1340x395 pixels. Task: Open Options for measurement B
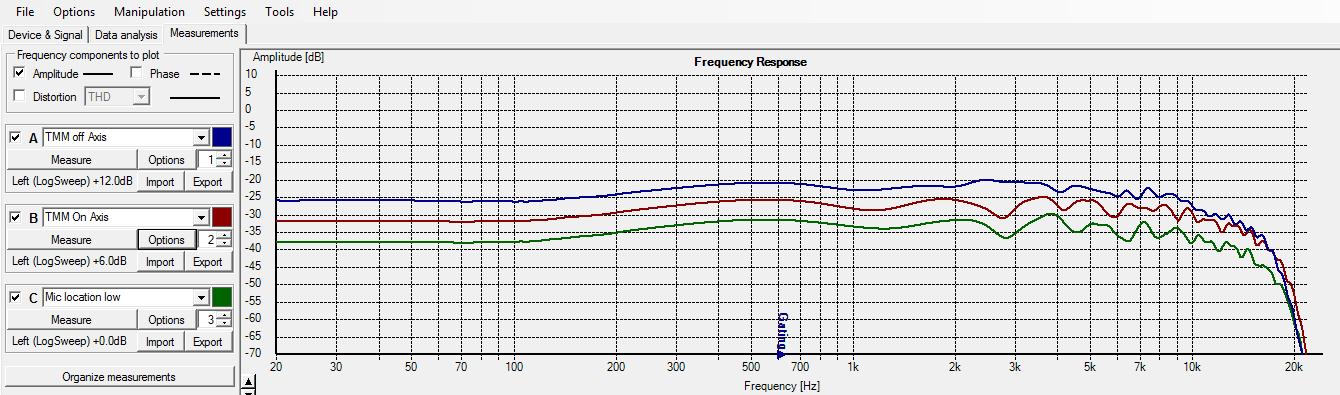[x=166, y=240]
